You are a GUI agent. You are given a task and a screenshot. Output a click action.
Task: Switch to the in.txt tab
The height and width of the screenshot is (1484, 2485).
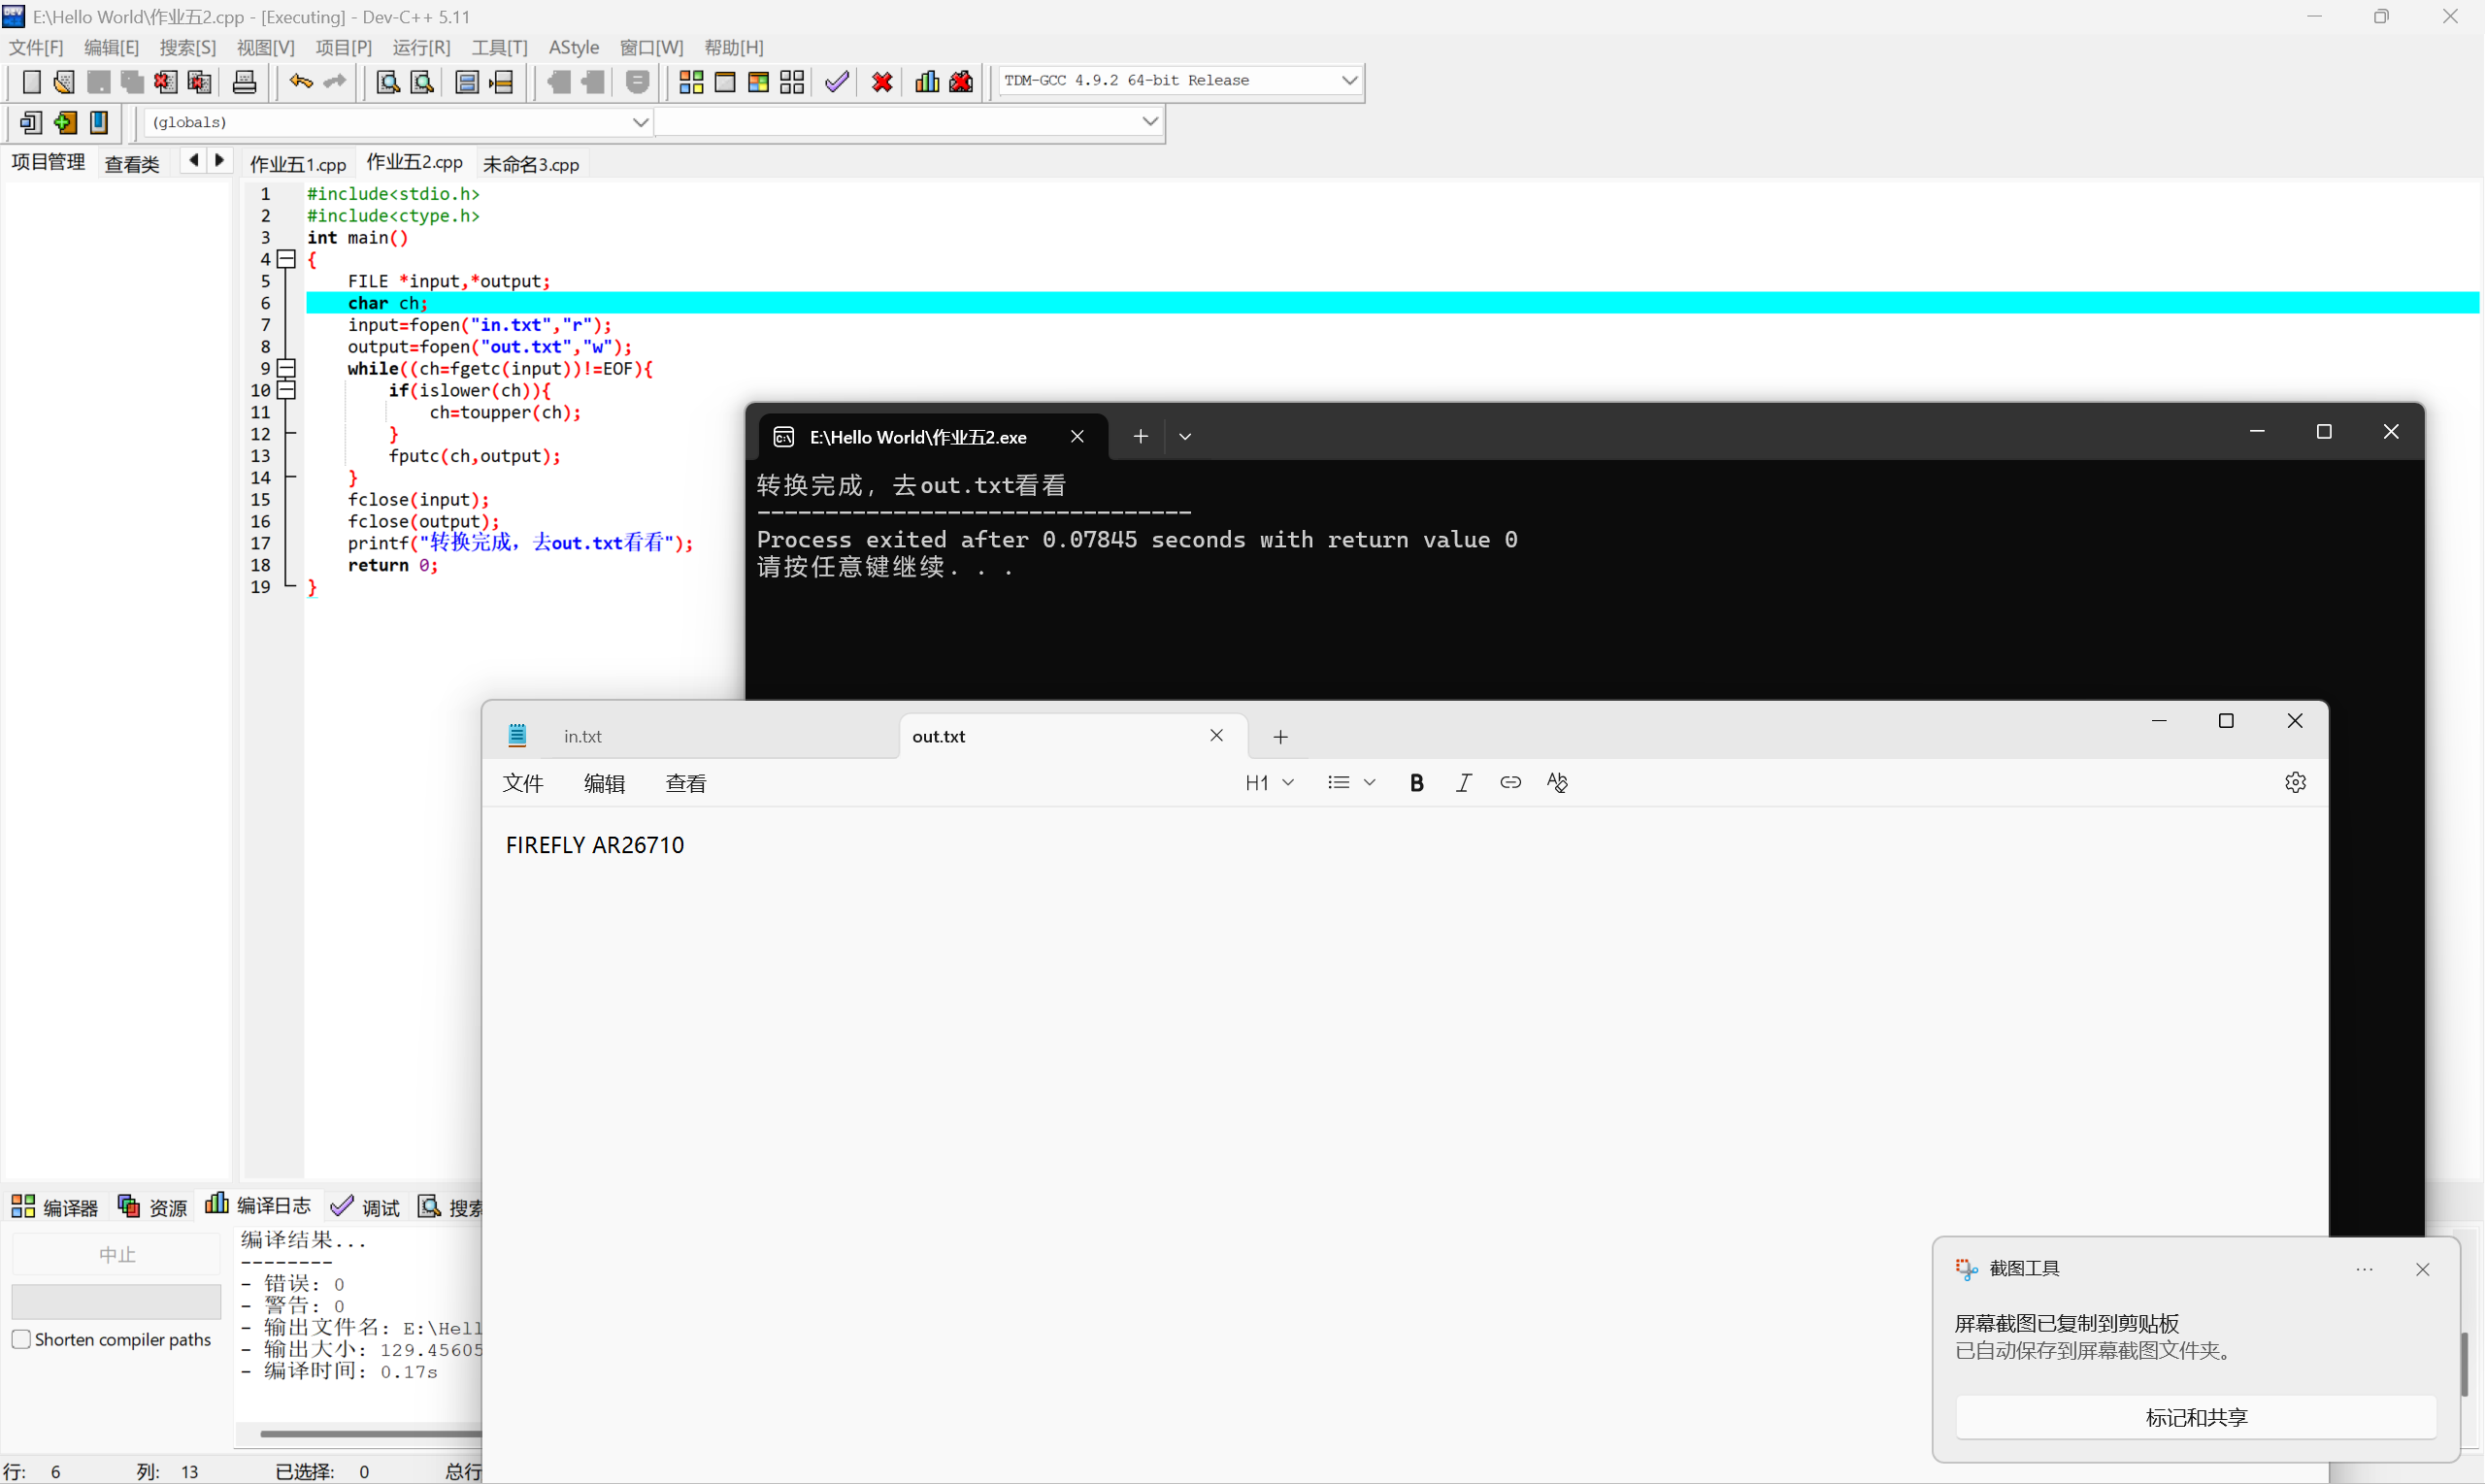[x=583, y=735]
